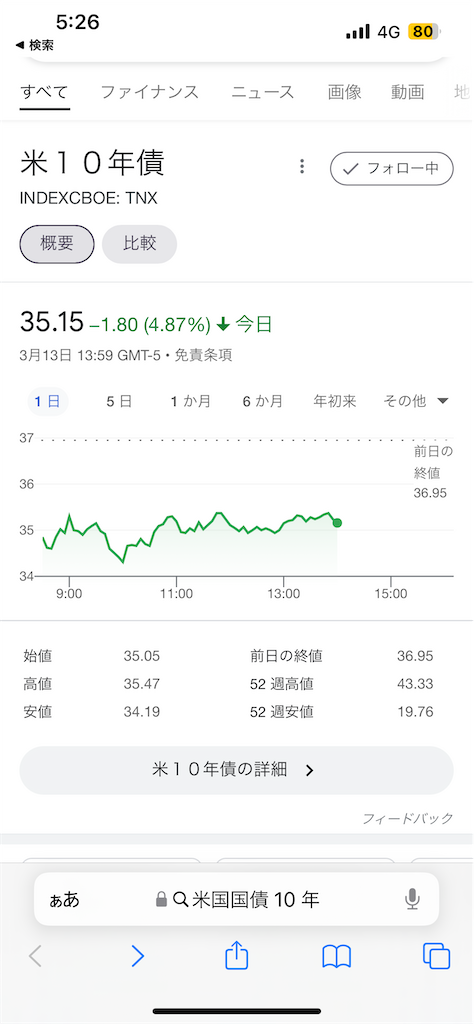474x1024 pixels.
Task: Open the three-dot options menu beside 米10年債
Action: point(302,167)
